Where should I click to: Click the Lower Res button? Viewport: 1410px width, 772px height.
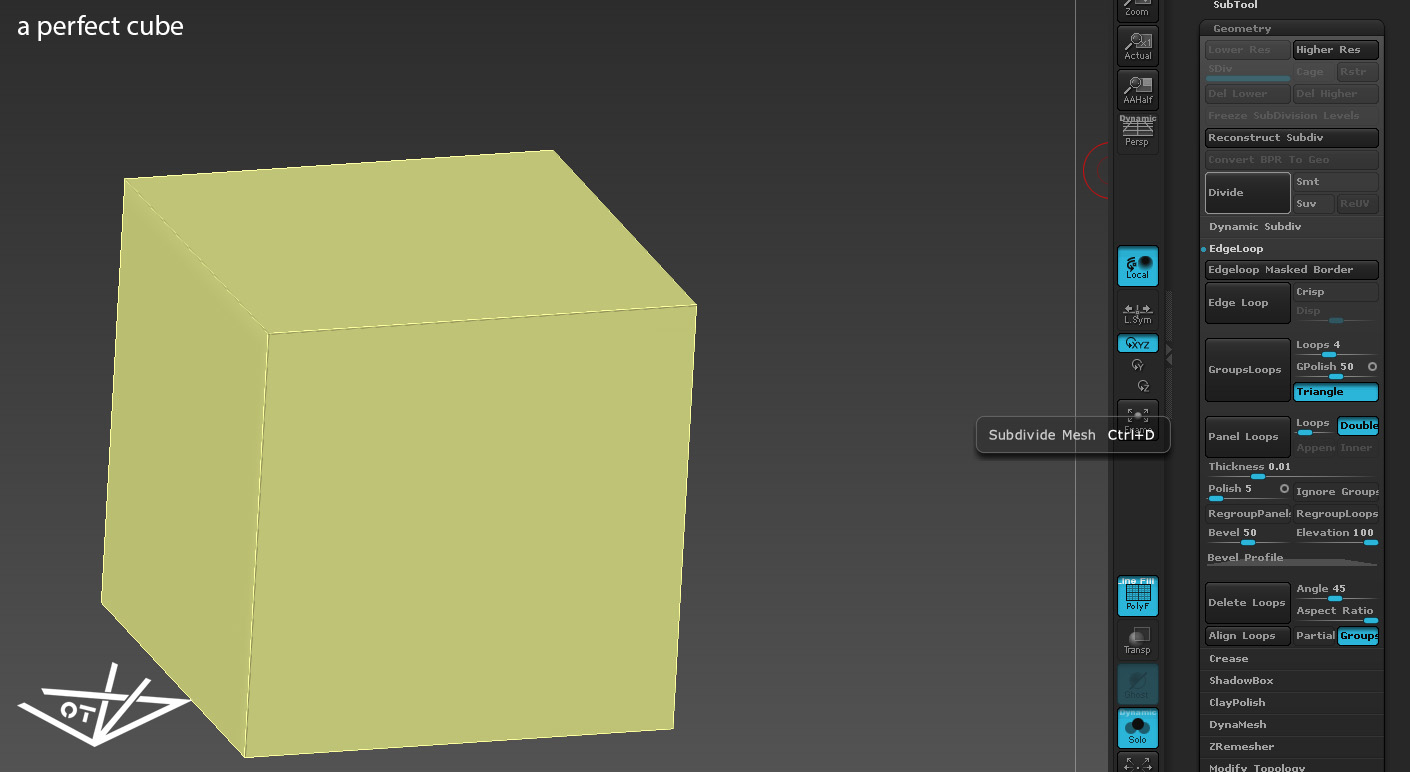click(x=1248, y=50)
